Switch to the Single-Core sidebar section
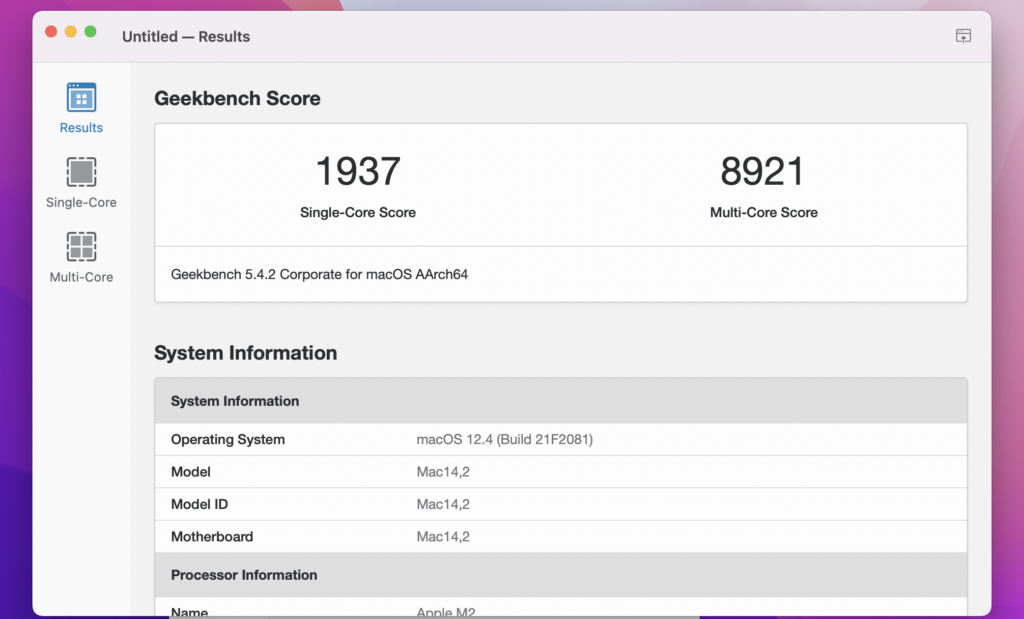Screen dimensions: 1024x619 pos(81,183)
